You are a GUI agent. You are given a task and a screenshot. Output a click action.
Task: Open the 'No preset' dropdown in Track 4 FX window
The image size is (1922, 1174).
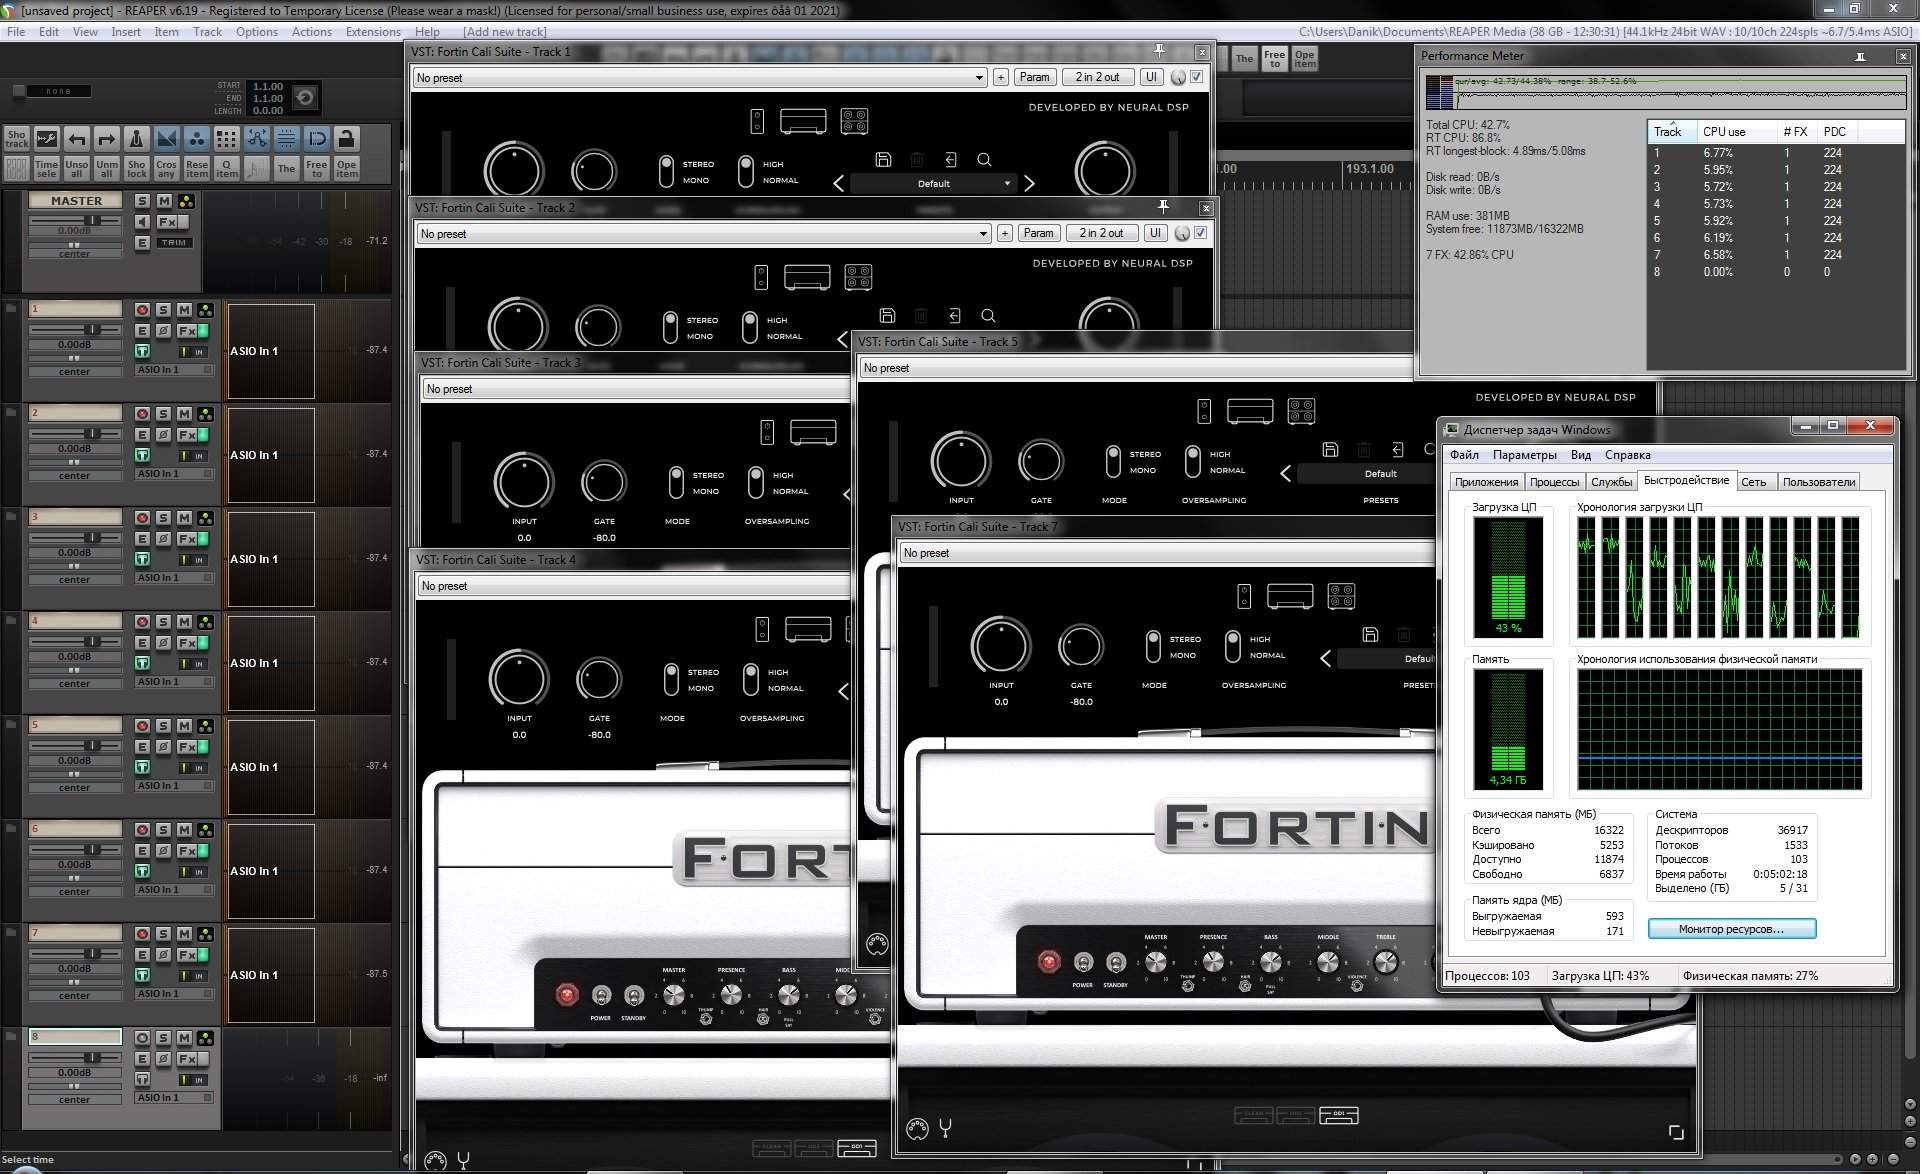pos(634,586)
